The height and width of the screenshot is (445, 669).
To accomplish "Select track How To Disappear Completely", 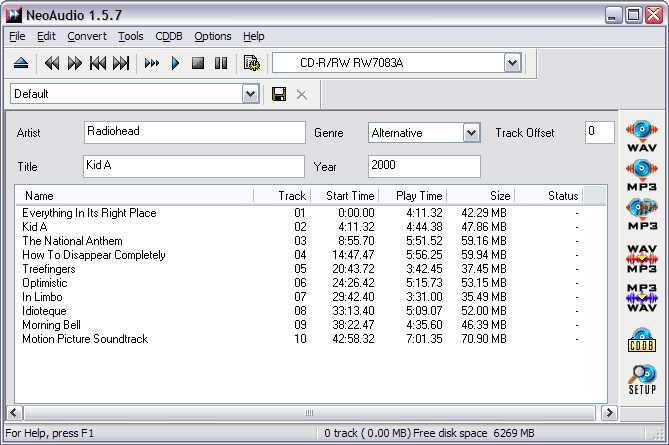I will click(x=93, y=255).
